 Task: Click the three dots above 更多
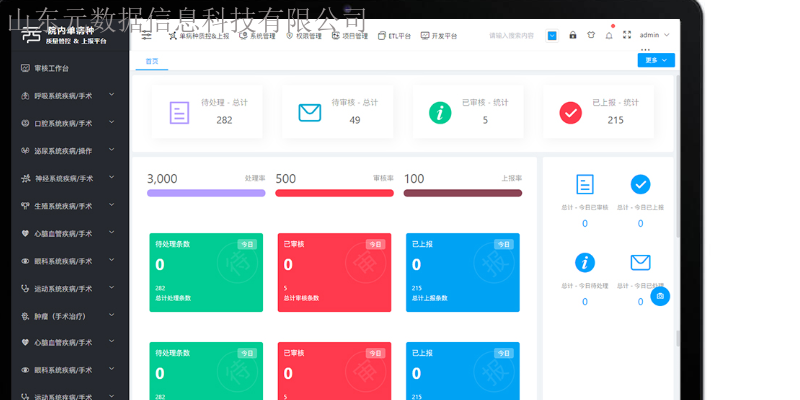645,50
